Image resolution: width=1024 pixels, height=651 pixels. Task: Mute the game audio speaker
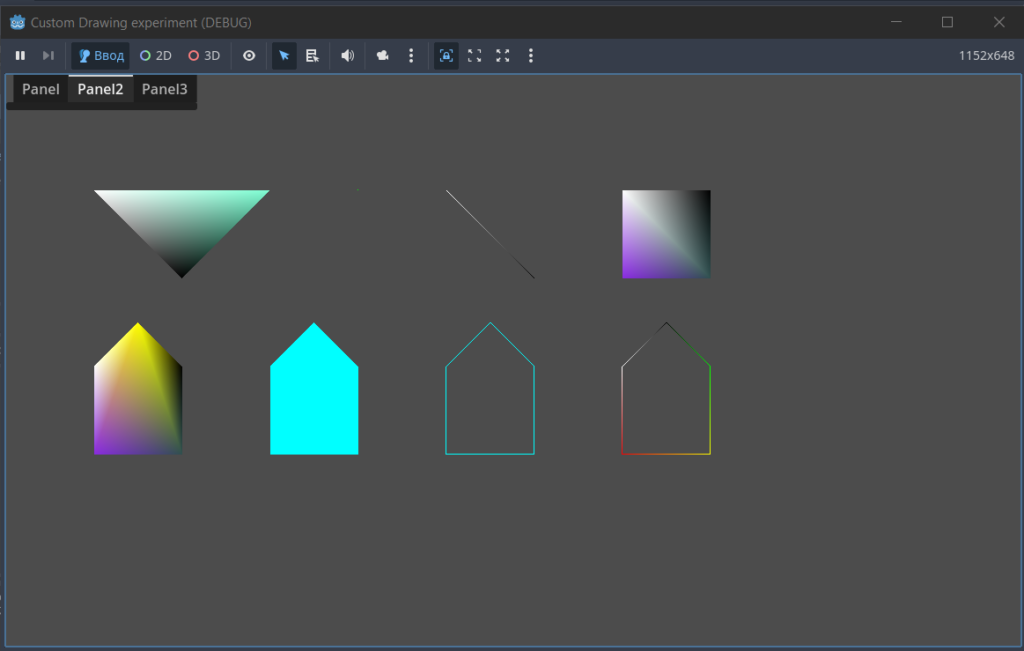[x=347, y=56]
